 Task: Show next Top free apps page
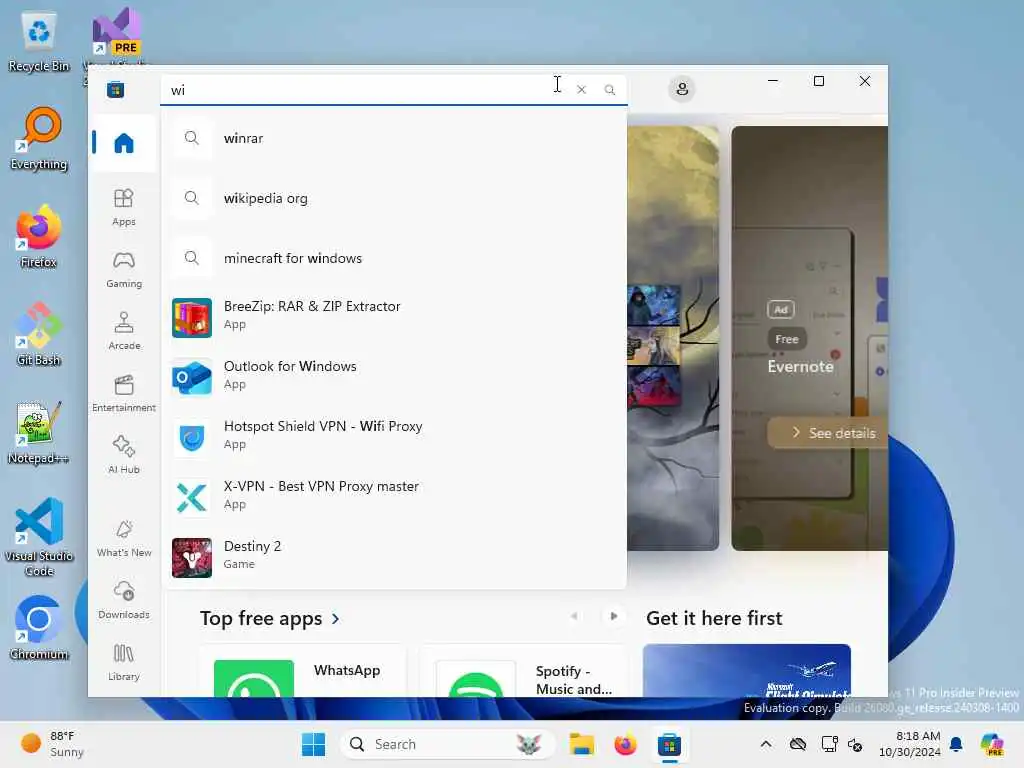click(613, 616)
